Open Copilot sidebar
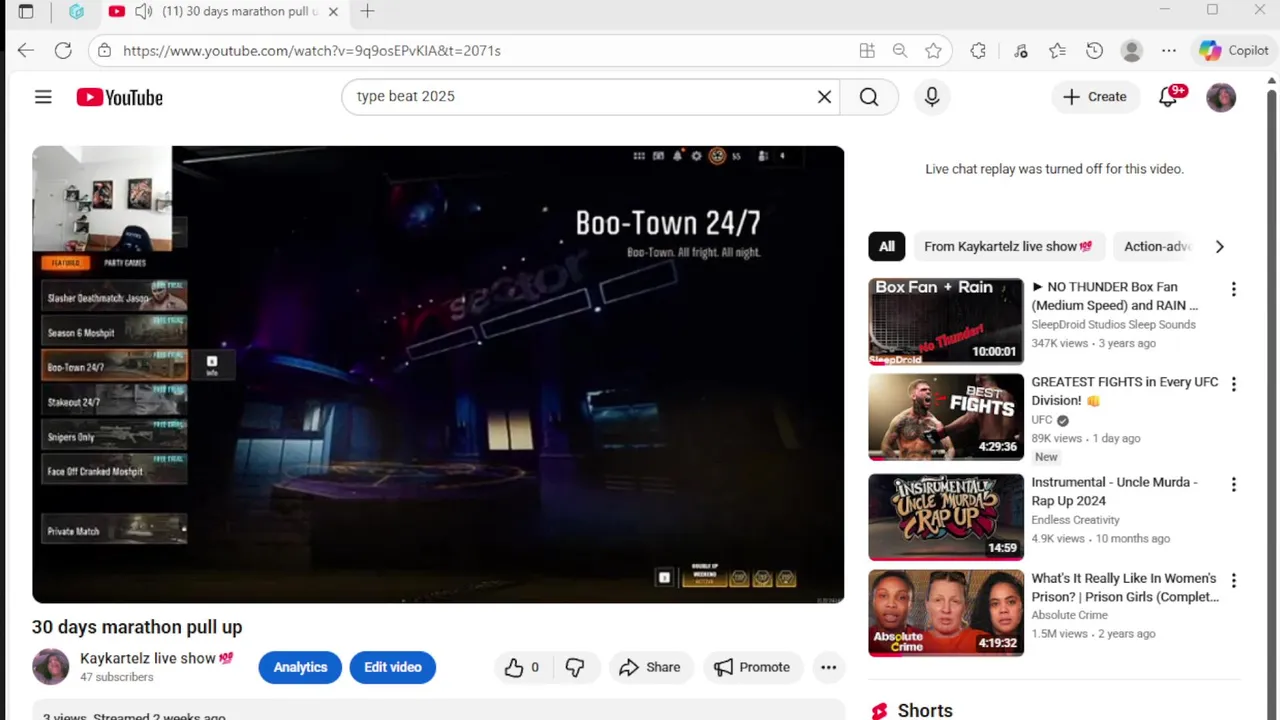Screen dimensions: 1280x720 tap(1234, 50)
